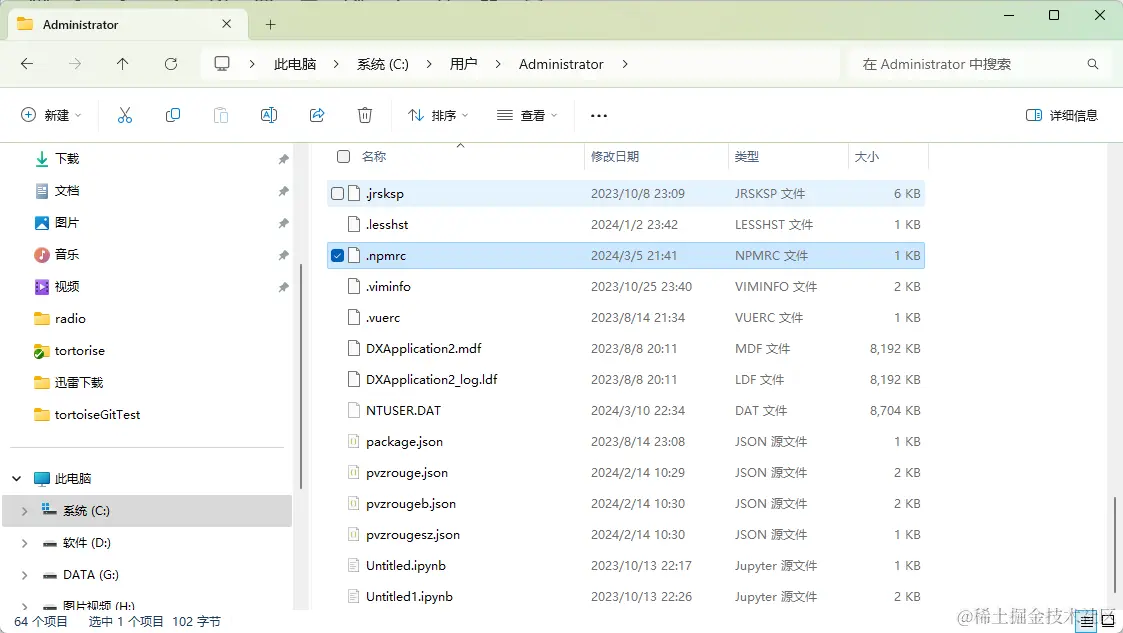Go forward with the right arrow
The width and height of the screenshot is (1123, 633).
(75, 64)
